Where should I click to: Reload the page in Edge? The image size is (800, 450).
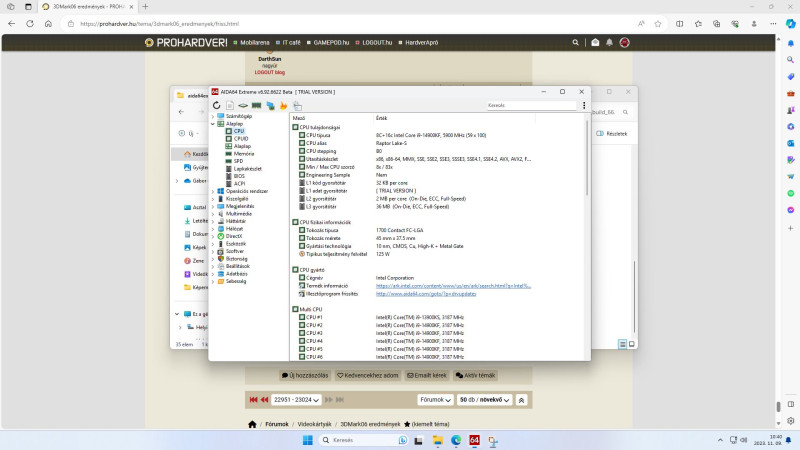(30, 23)
